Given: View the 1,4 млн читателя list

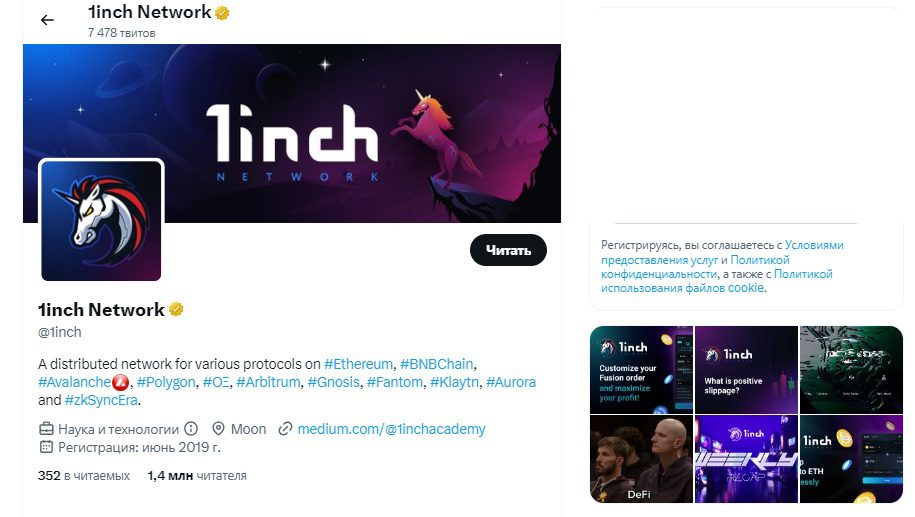Looking at the screenshot, I should [x=197, y=476].
